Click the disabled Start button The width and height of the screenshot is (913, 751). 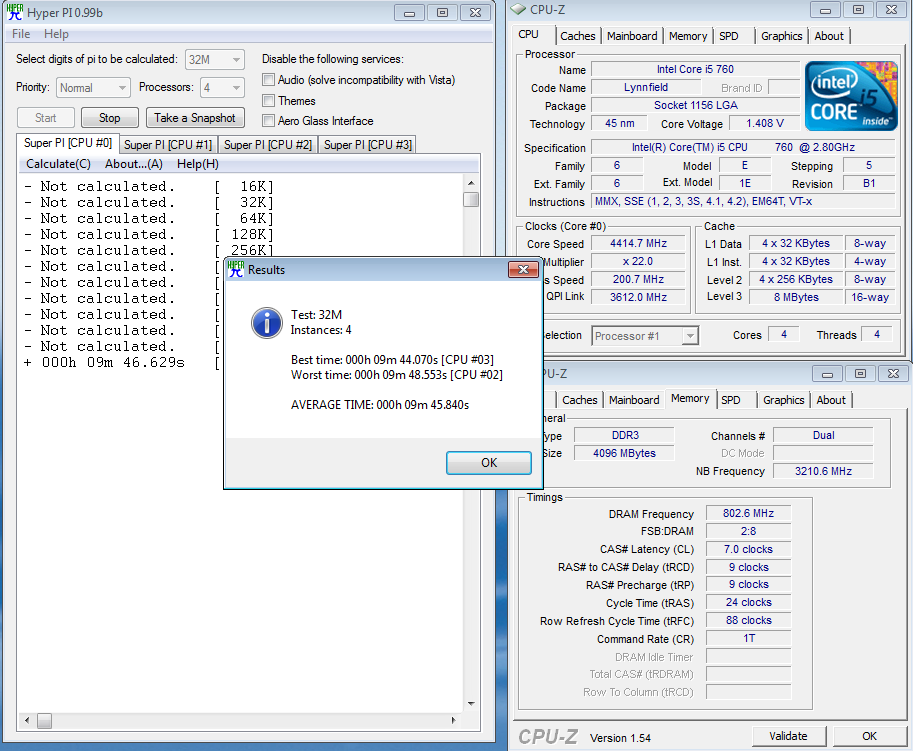(46, 118)
